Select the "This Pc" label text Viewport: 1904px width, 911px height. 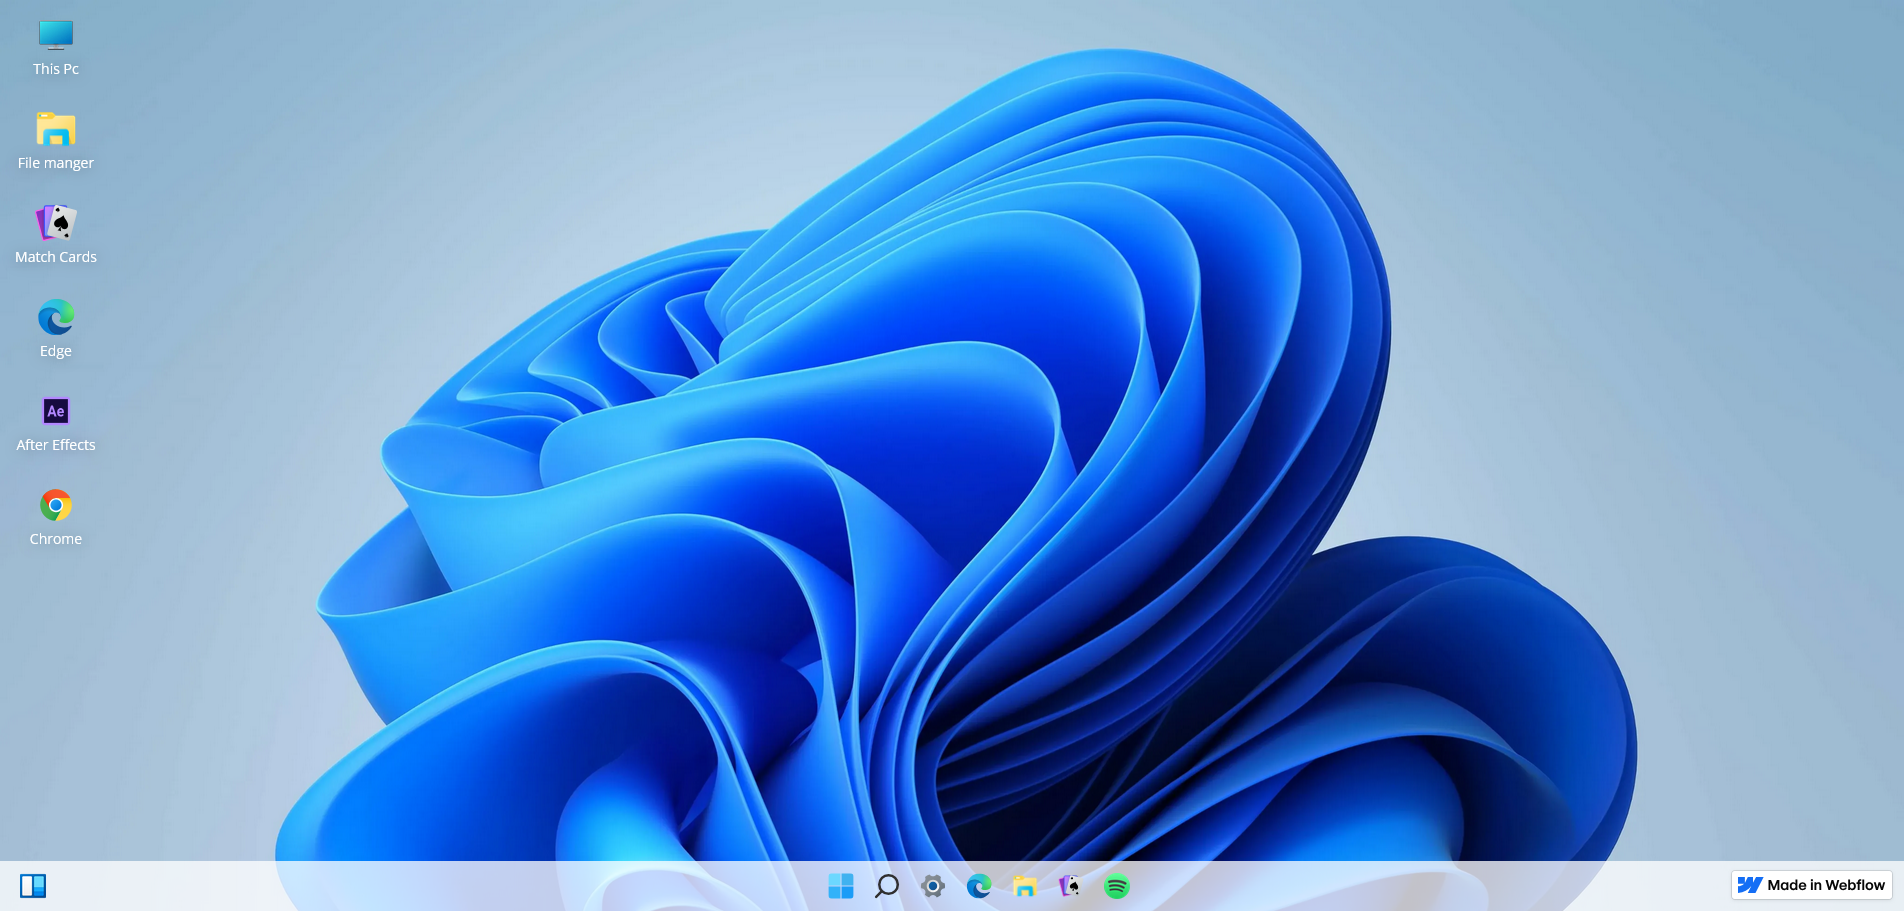coord(56,69)
